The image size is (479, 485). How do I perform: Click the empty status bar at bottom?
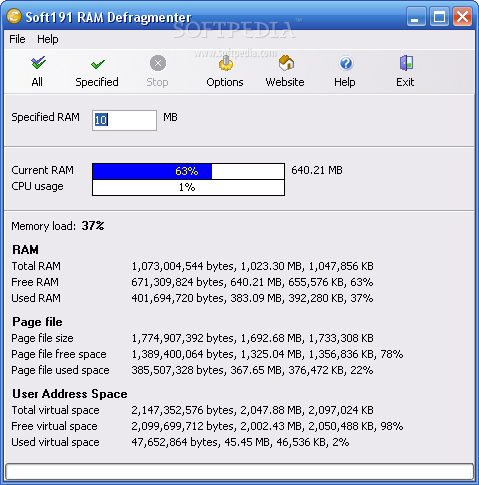(239, 472)
